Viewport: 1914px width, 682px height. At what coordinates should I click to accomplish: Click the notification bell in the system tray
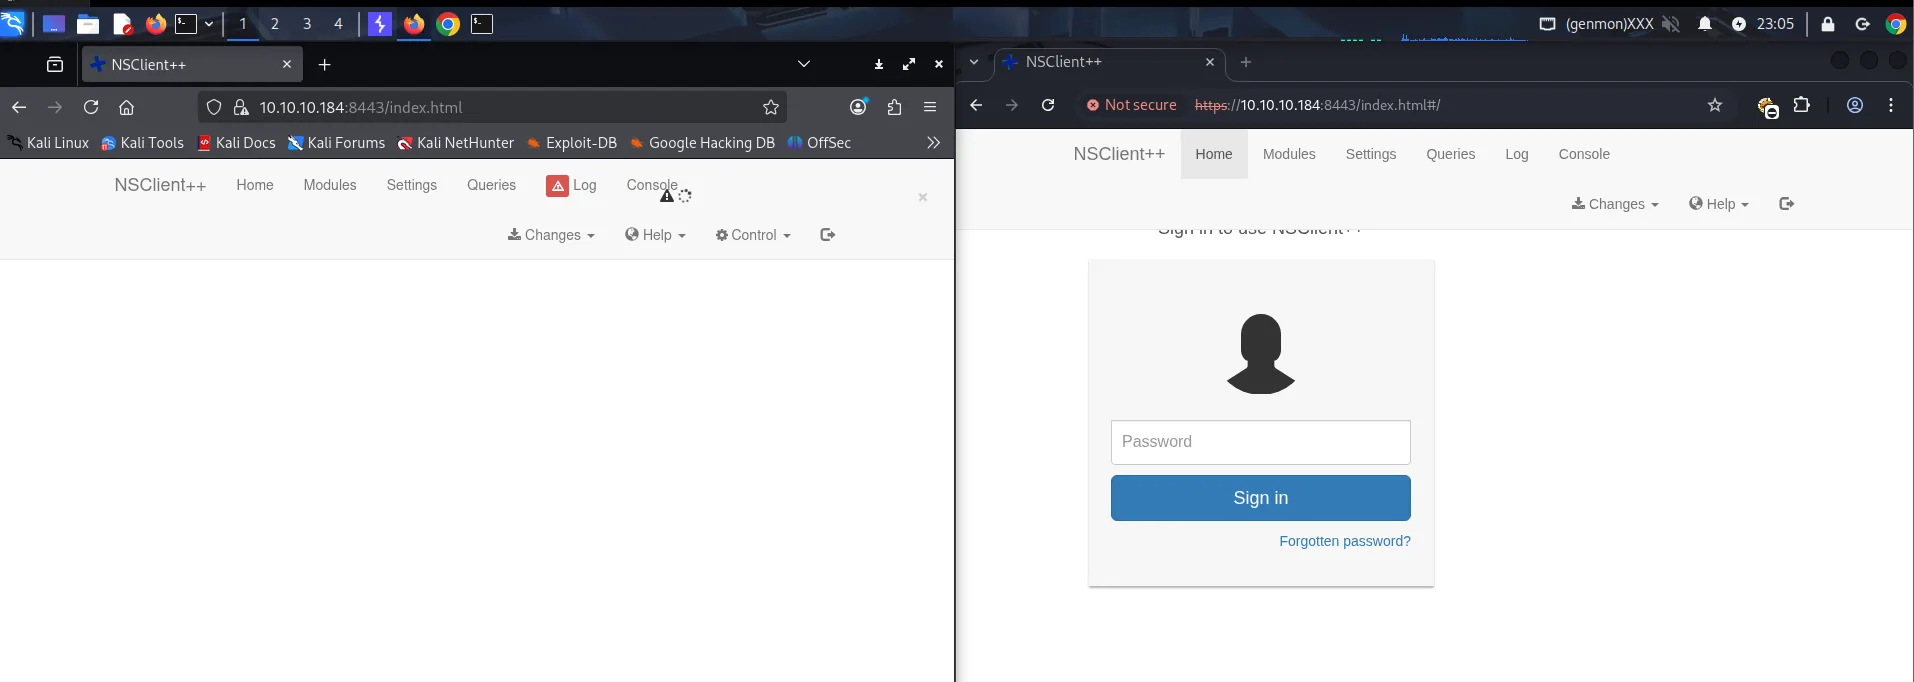point(1705,24)
